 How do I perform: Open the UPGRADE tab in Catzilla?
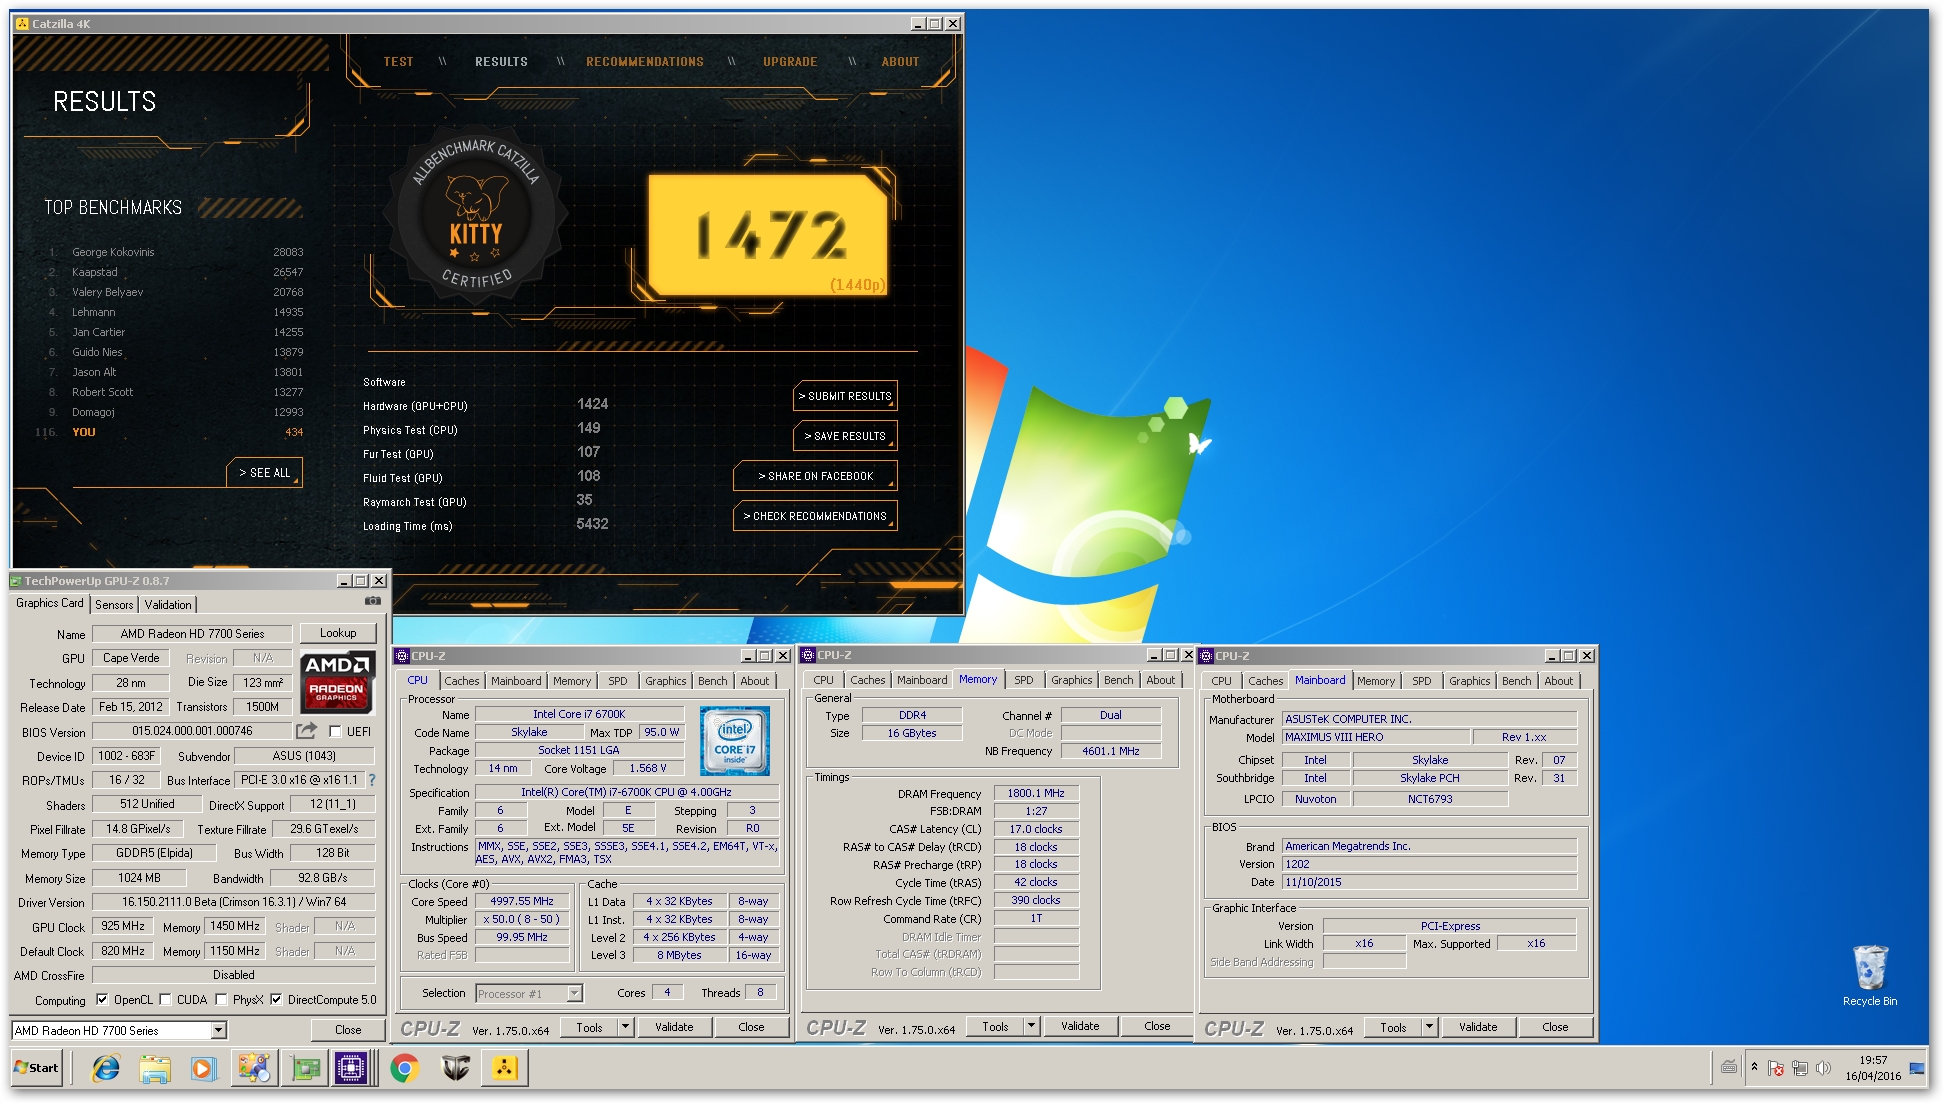pyautogui.click(x=790, y=62)
